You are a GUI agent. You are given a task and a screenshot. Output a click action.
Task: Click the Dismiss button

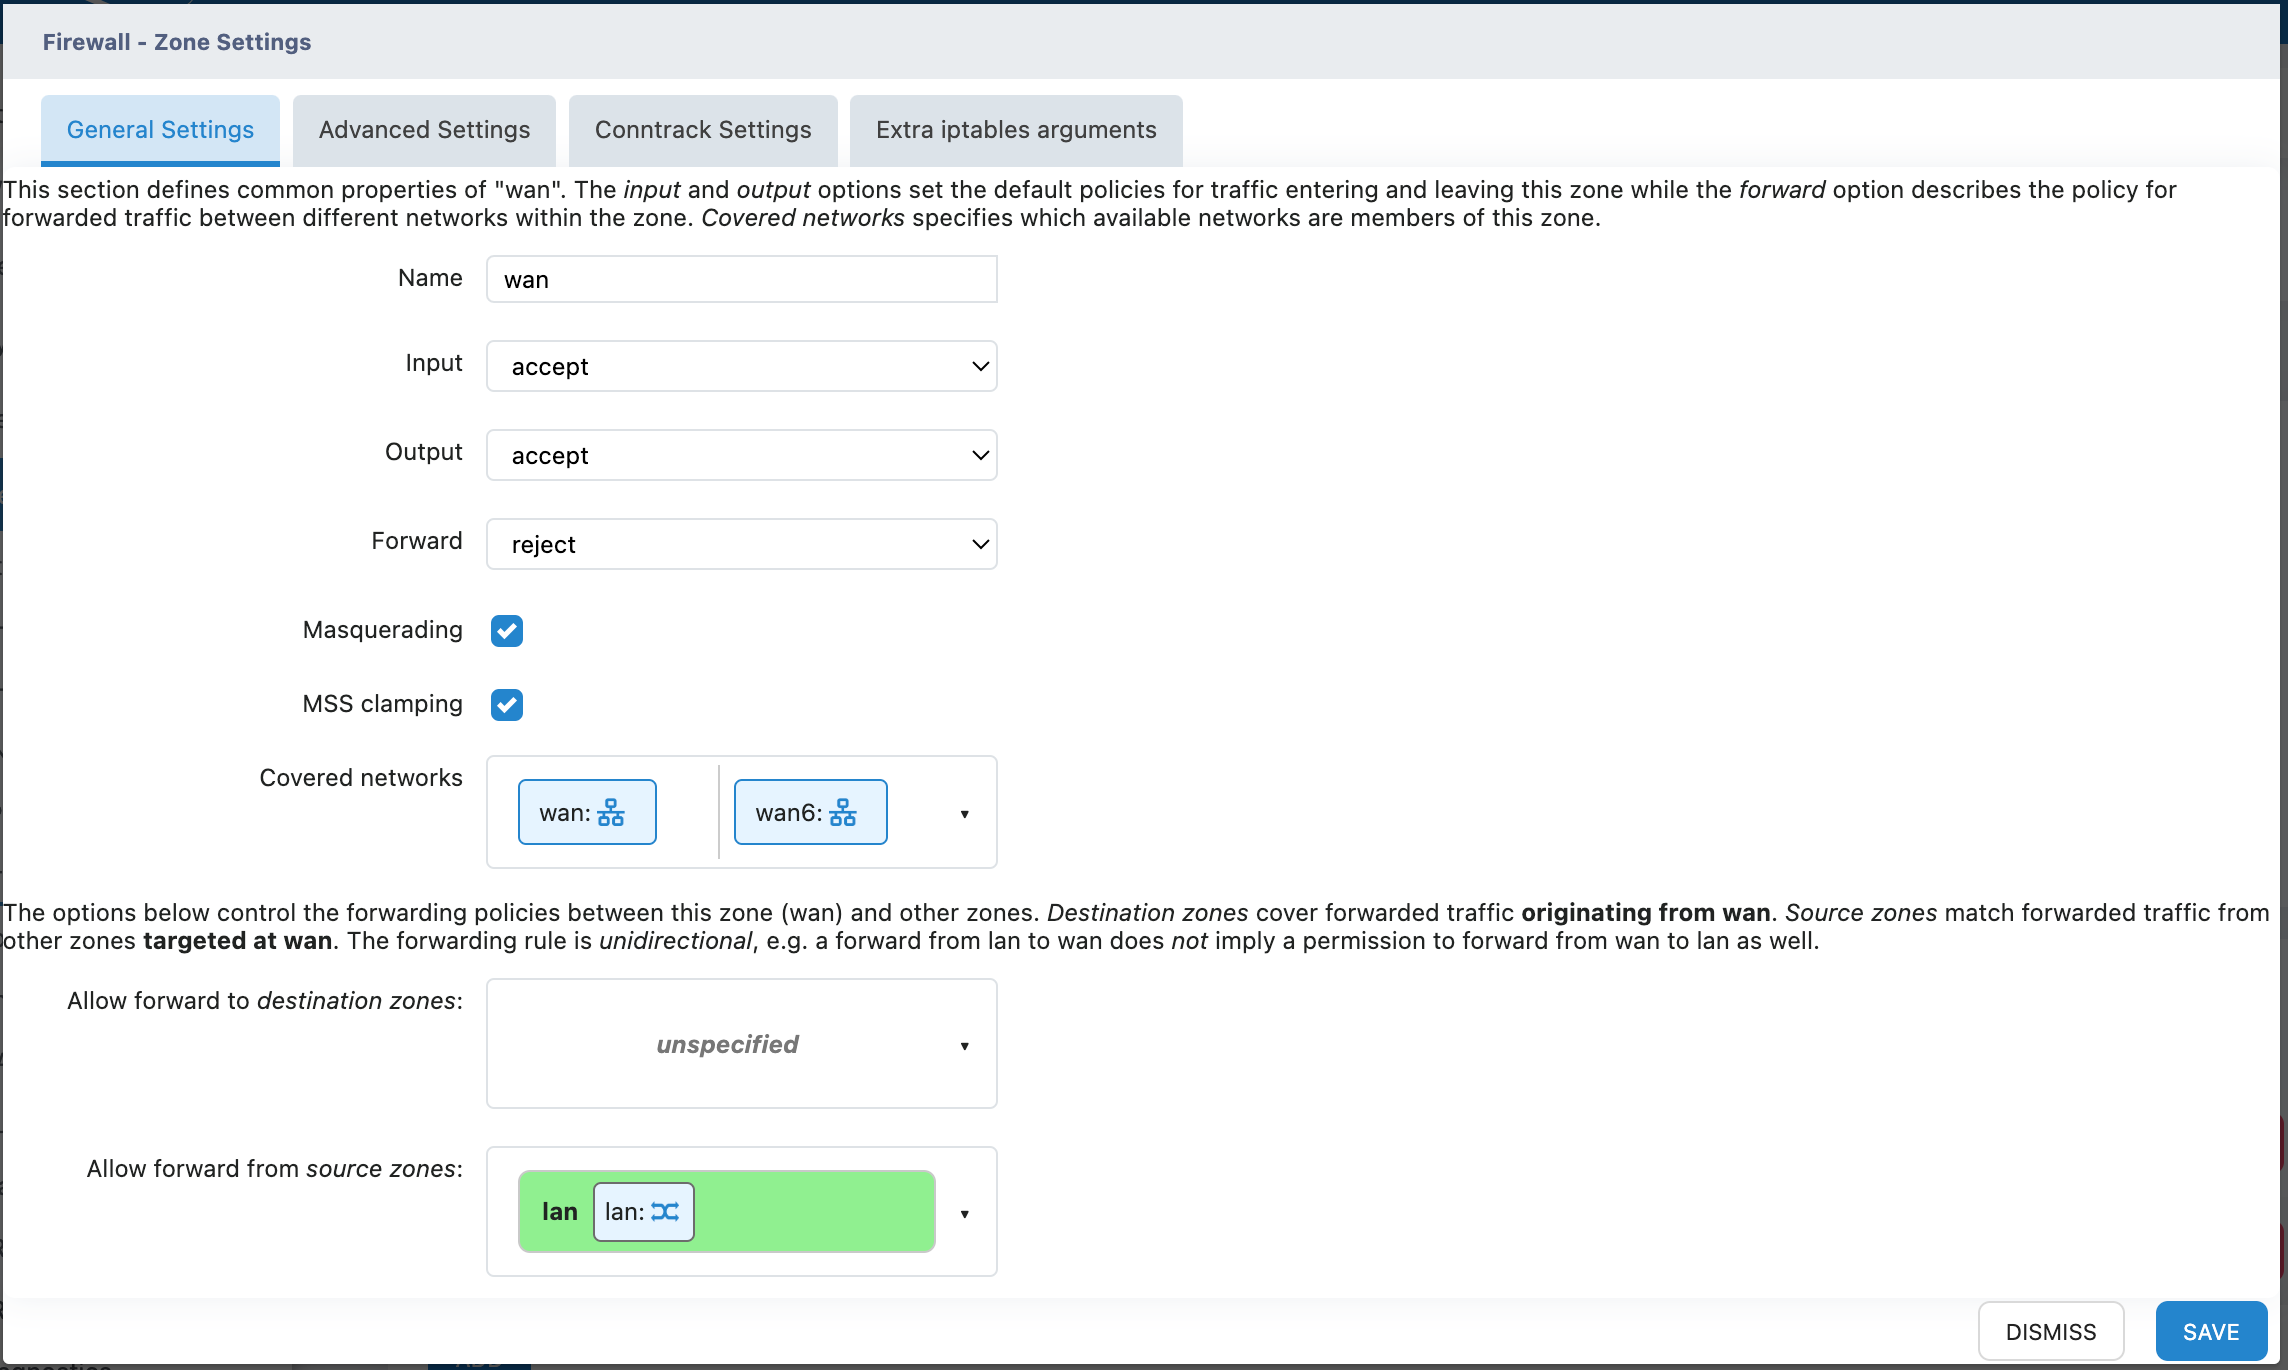click(x=2050, y=1332)
